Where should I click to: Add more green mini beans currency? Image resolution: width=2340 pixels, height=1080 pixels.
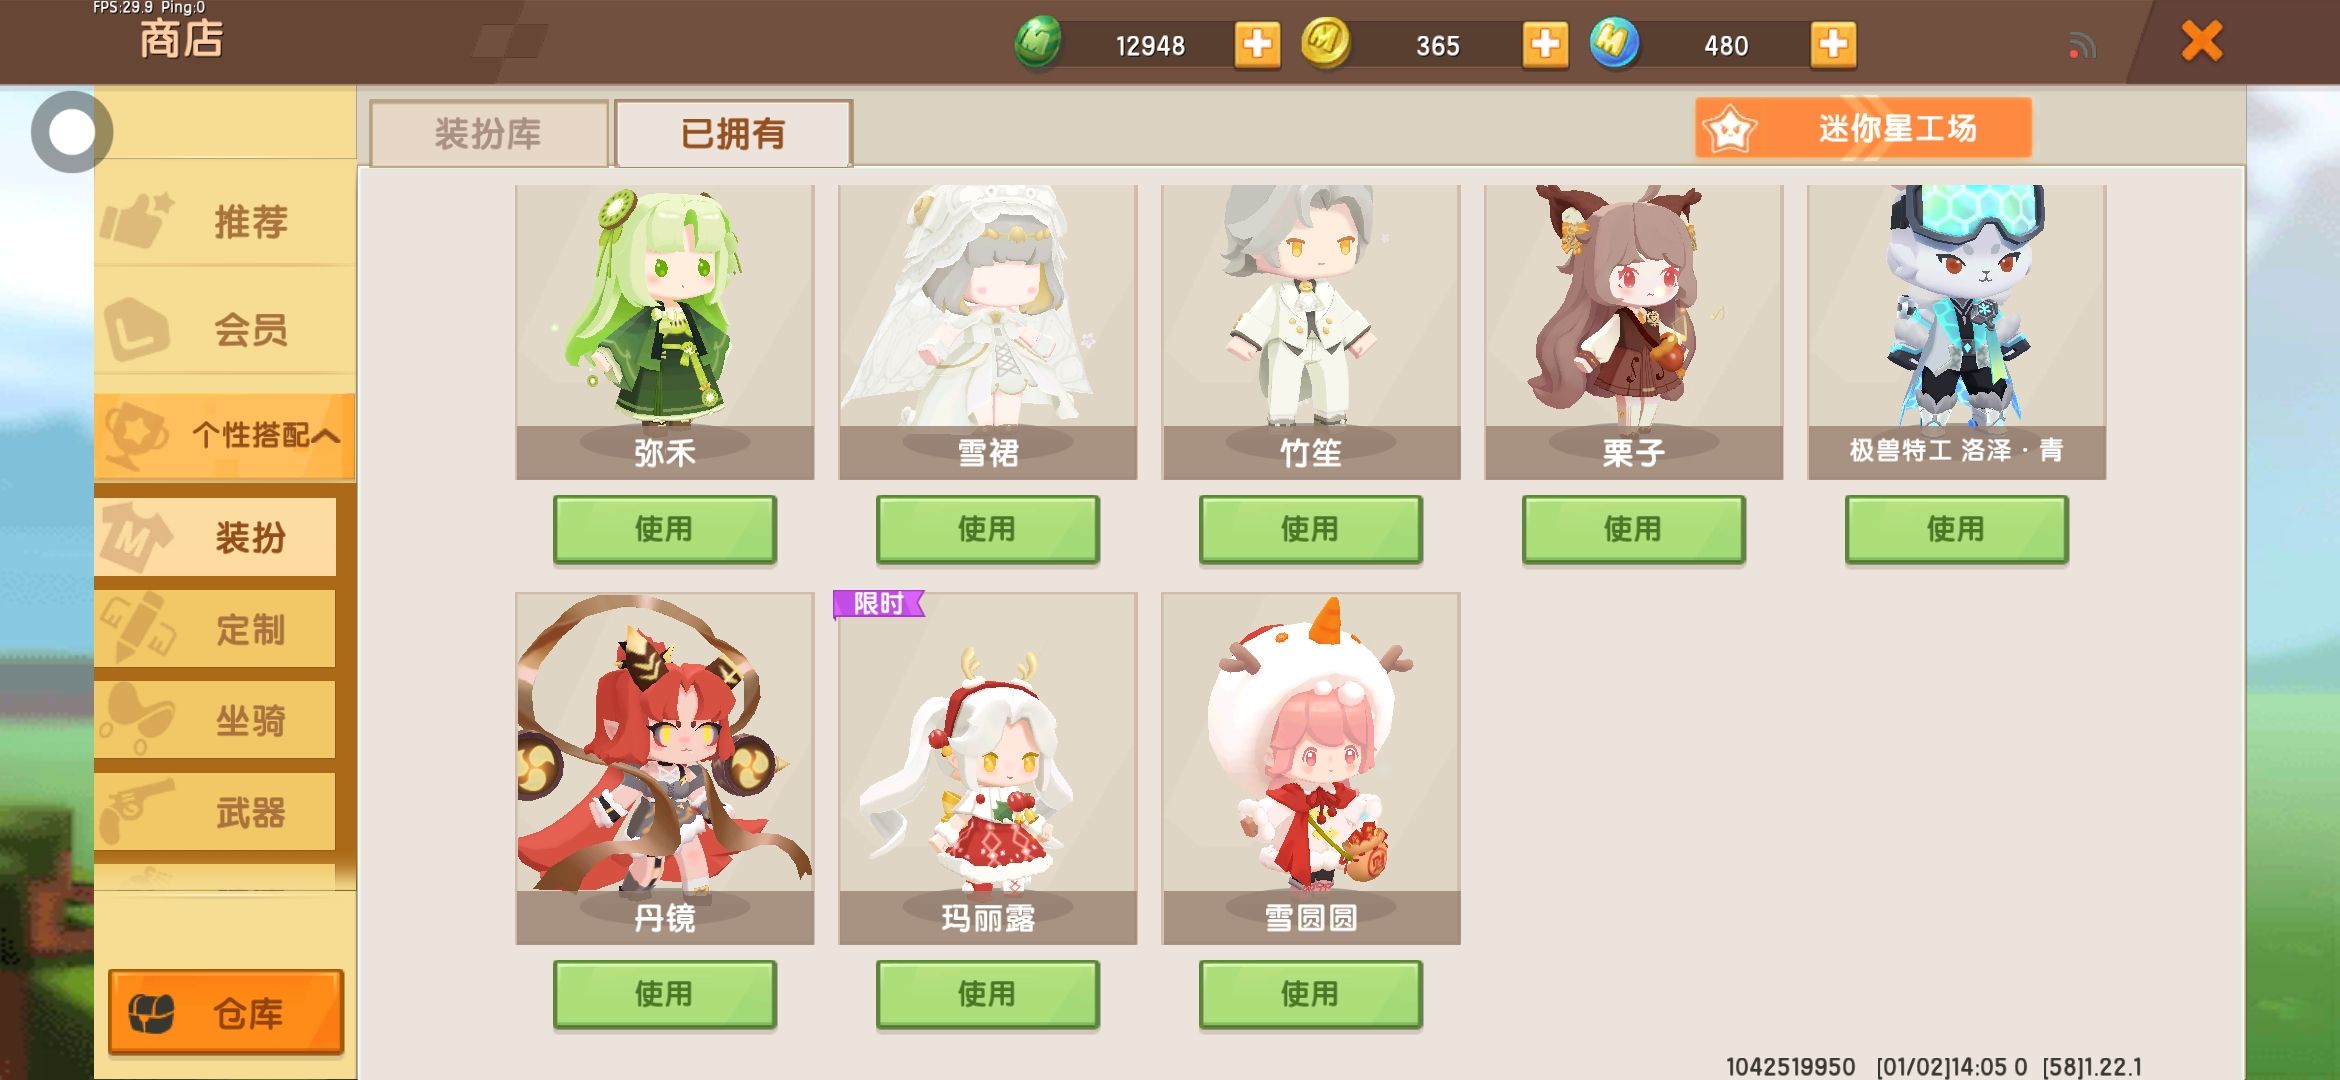[1257, 44]
